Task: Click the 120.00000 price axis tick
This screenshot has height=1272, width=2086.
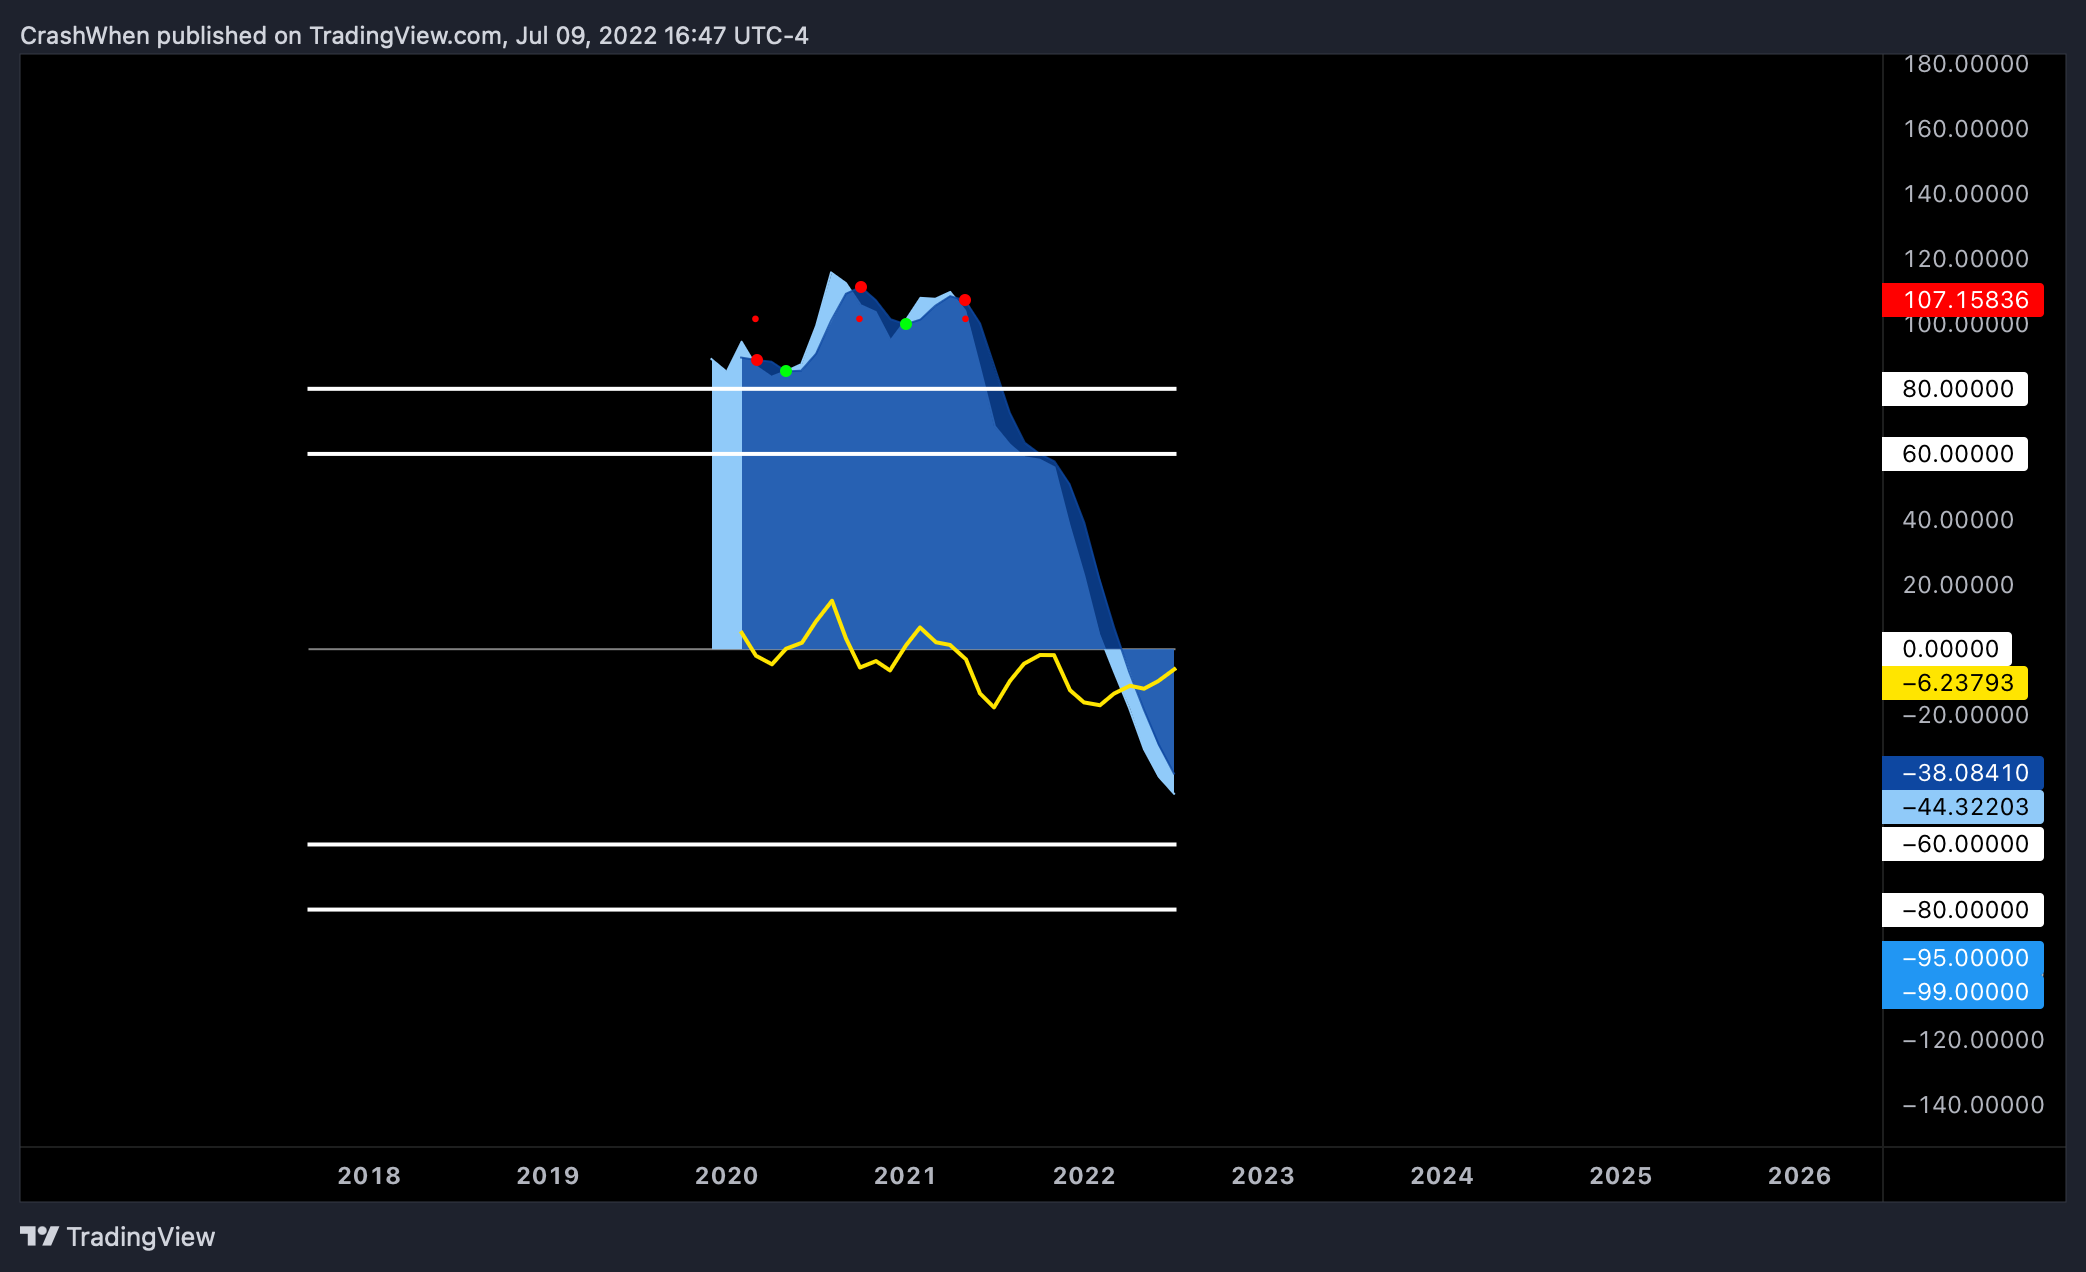Action: (1966, 259)
